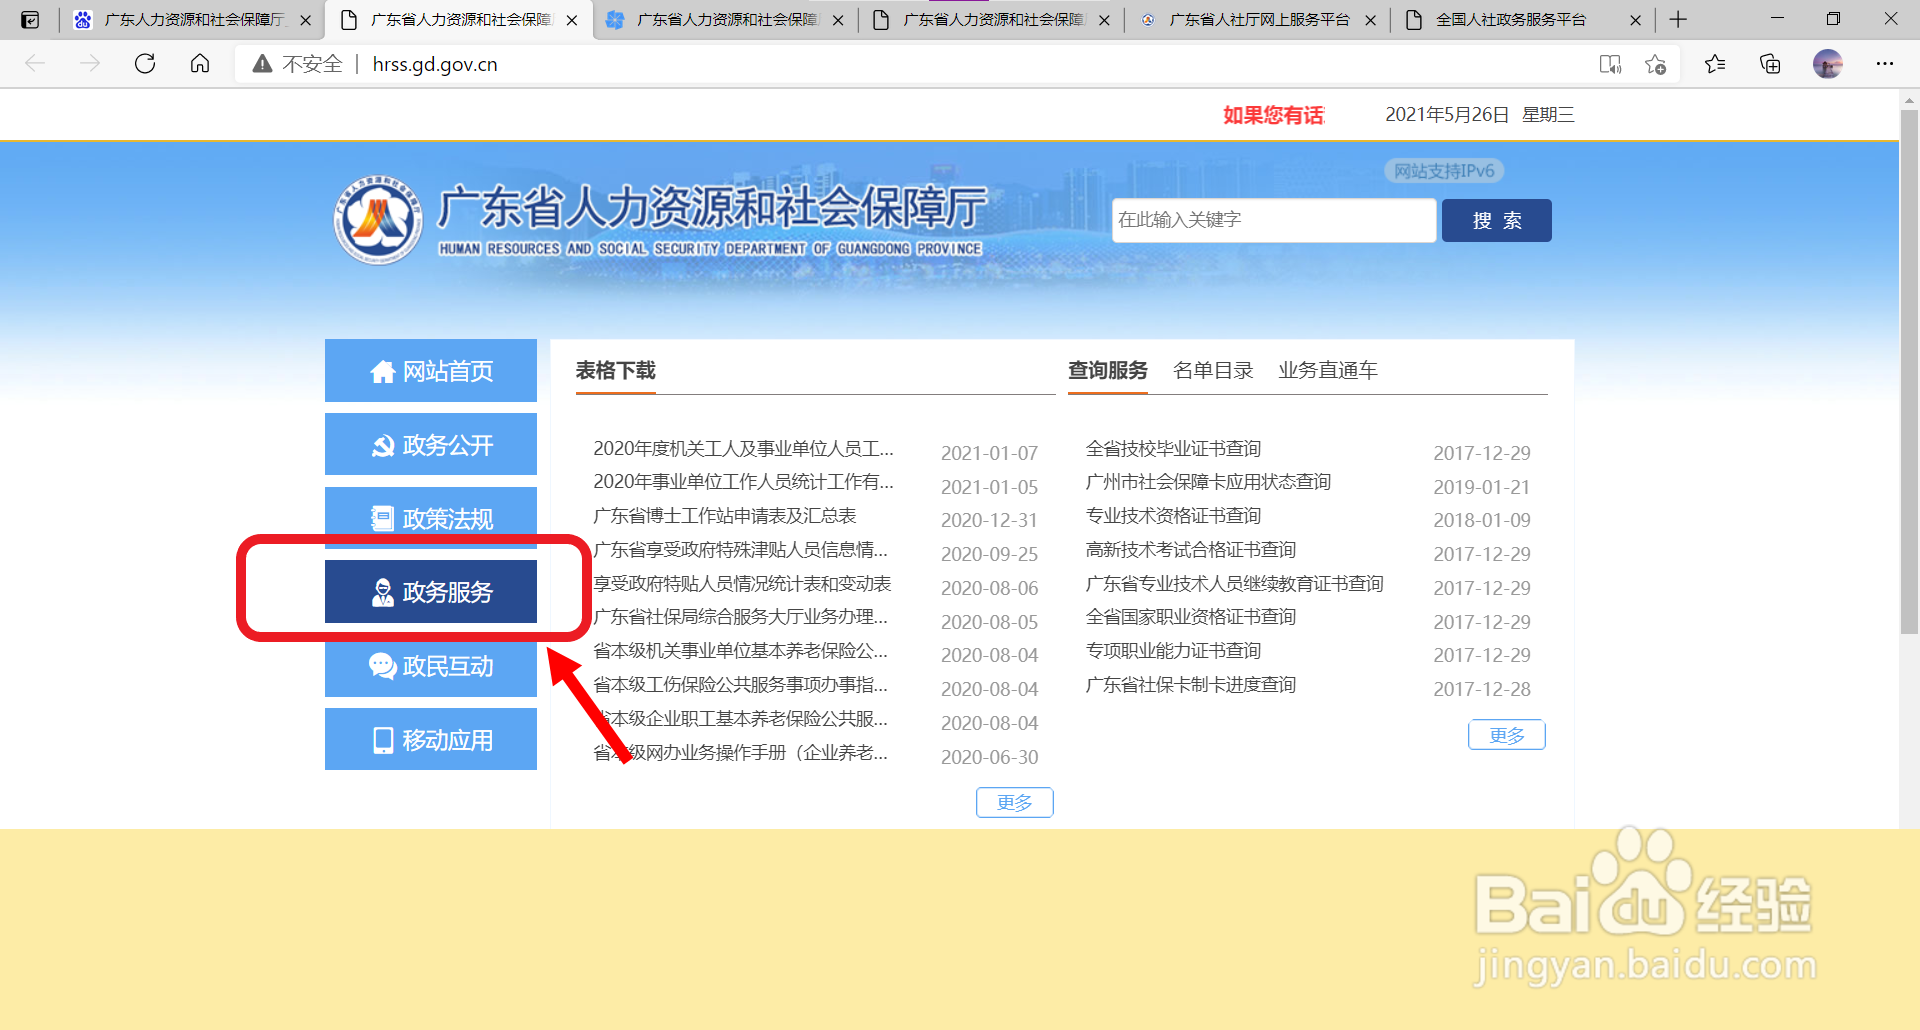The width and height of the screenshot is (1920, 1030).
Task: Open the 移动应用 sidebar menu
Action: pyautogui.click(x=431, y=739)
